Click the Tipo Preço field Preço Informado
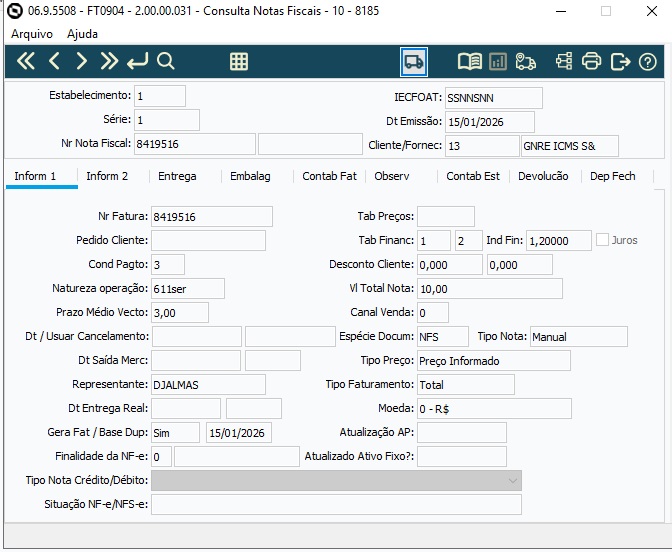672x552 pixels. point(494,361)
